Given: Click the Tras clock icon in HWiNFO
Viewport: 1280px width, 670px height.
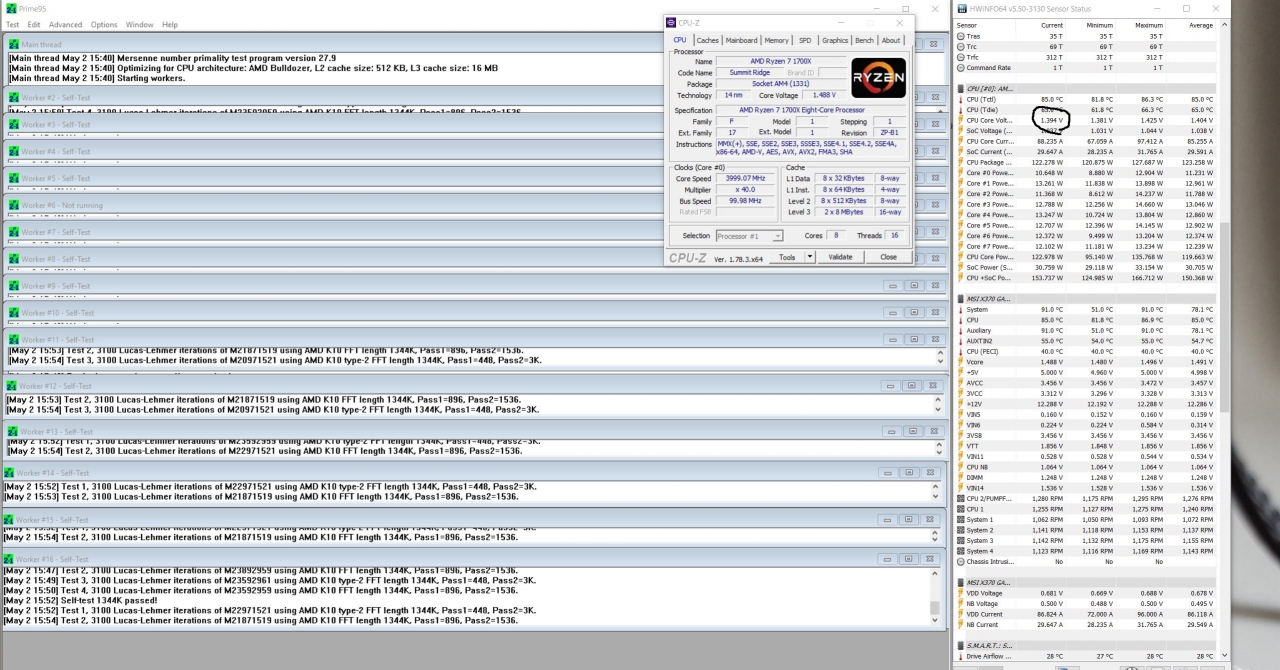Looking at the screenshot, I should (x=961, y=36).
